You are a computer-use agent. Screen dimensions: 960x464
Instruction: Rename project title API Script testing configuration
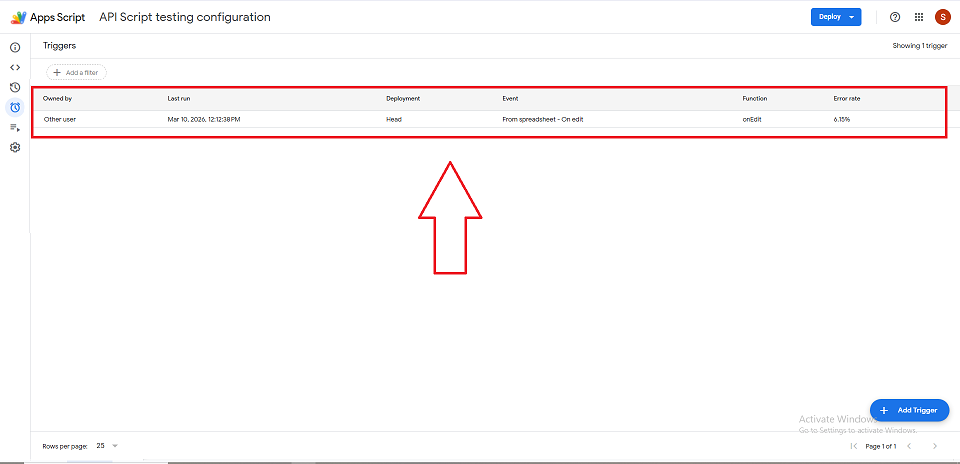point(185,17)
